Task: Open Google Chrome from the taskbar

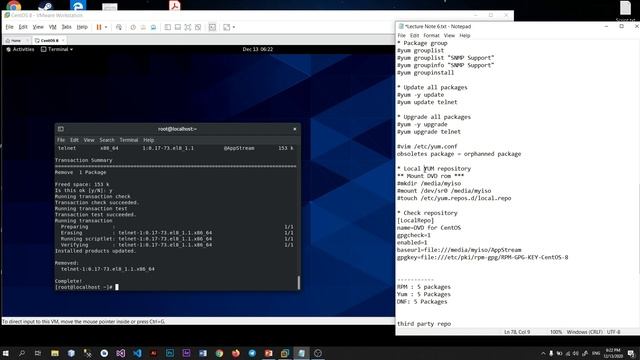Action: [219, 353]
